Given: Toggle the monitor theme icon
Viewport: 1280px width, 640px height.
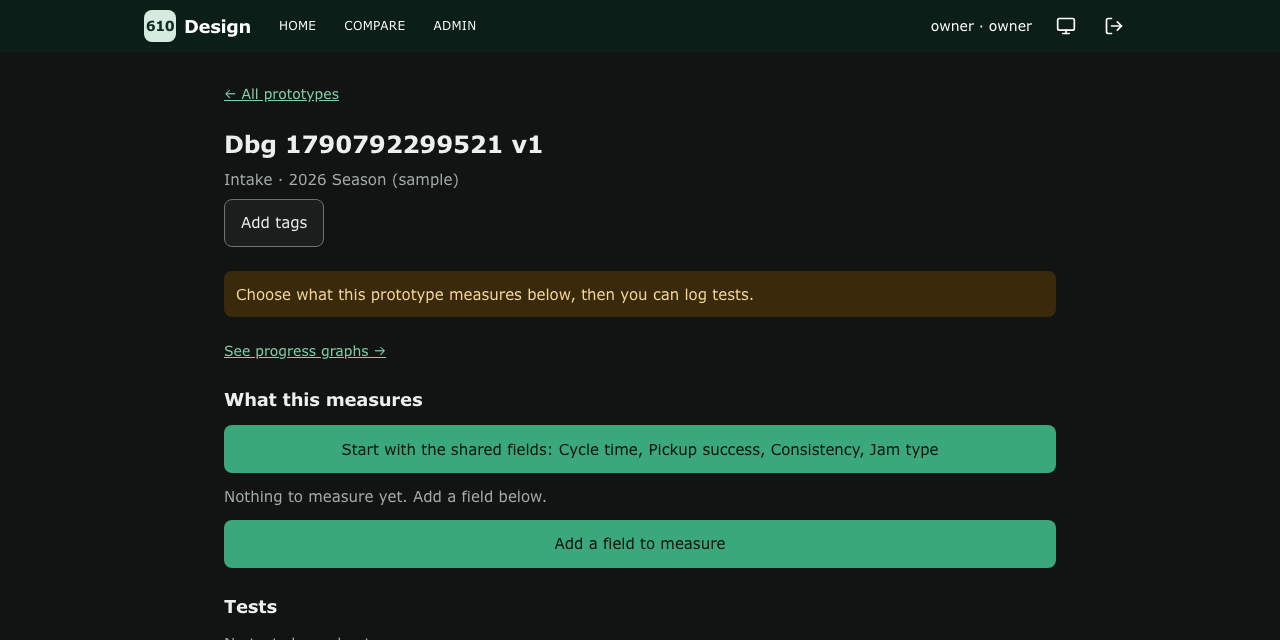Looking at the screenshot, I should 1066,26.
